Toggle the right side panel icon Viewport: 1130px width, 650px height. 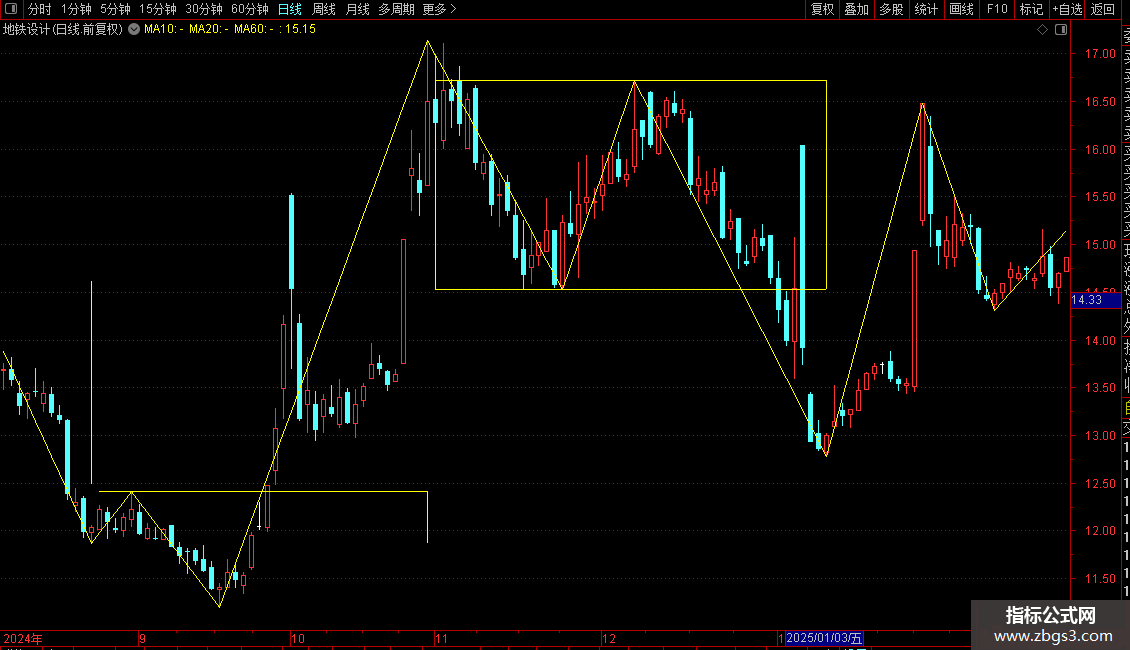[1061, 30]
